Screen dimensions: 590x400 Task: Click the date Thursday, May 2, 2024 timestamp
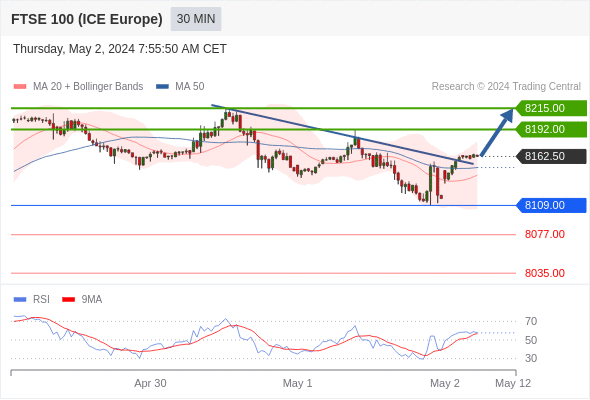pyautogui.click(x=120, y=49)
